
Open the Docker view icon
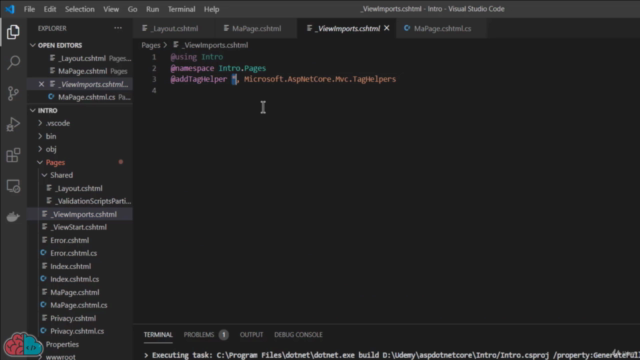click(x=13, y=217)
